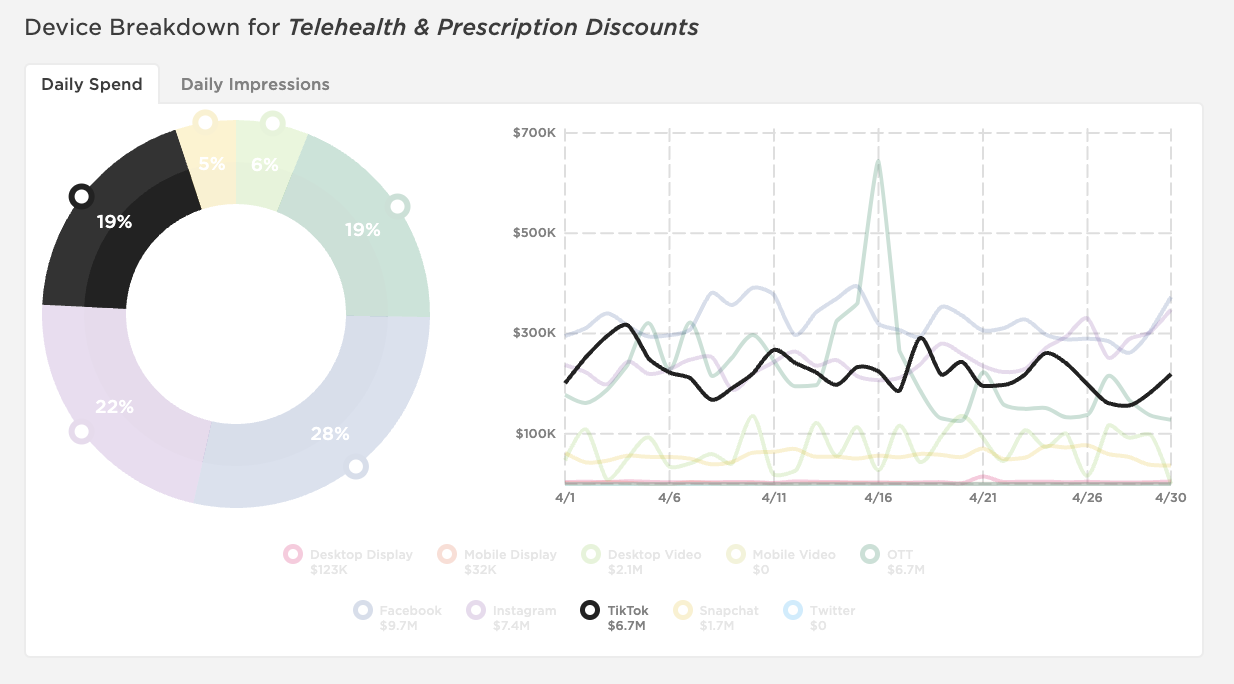Toggle the Snapchat legend marker
The width and height of the screenshot is (1234, 684).
(684, 611)
